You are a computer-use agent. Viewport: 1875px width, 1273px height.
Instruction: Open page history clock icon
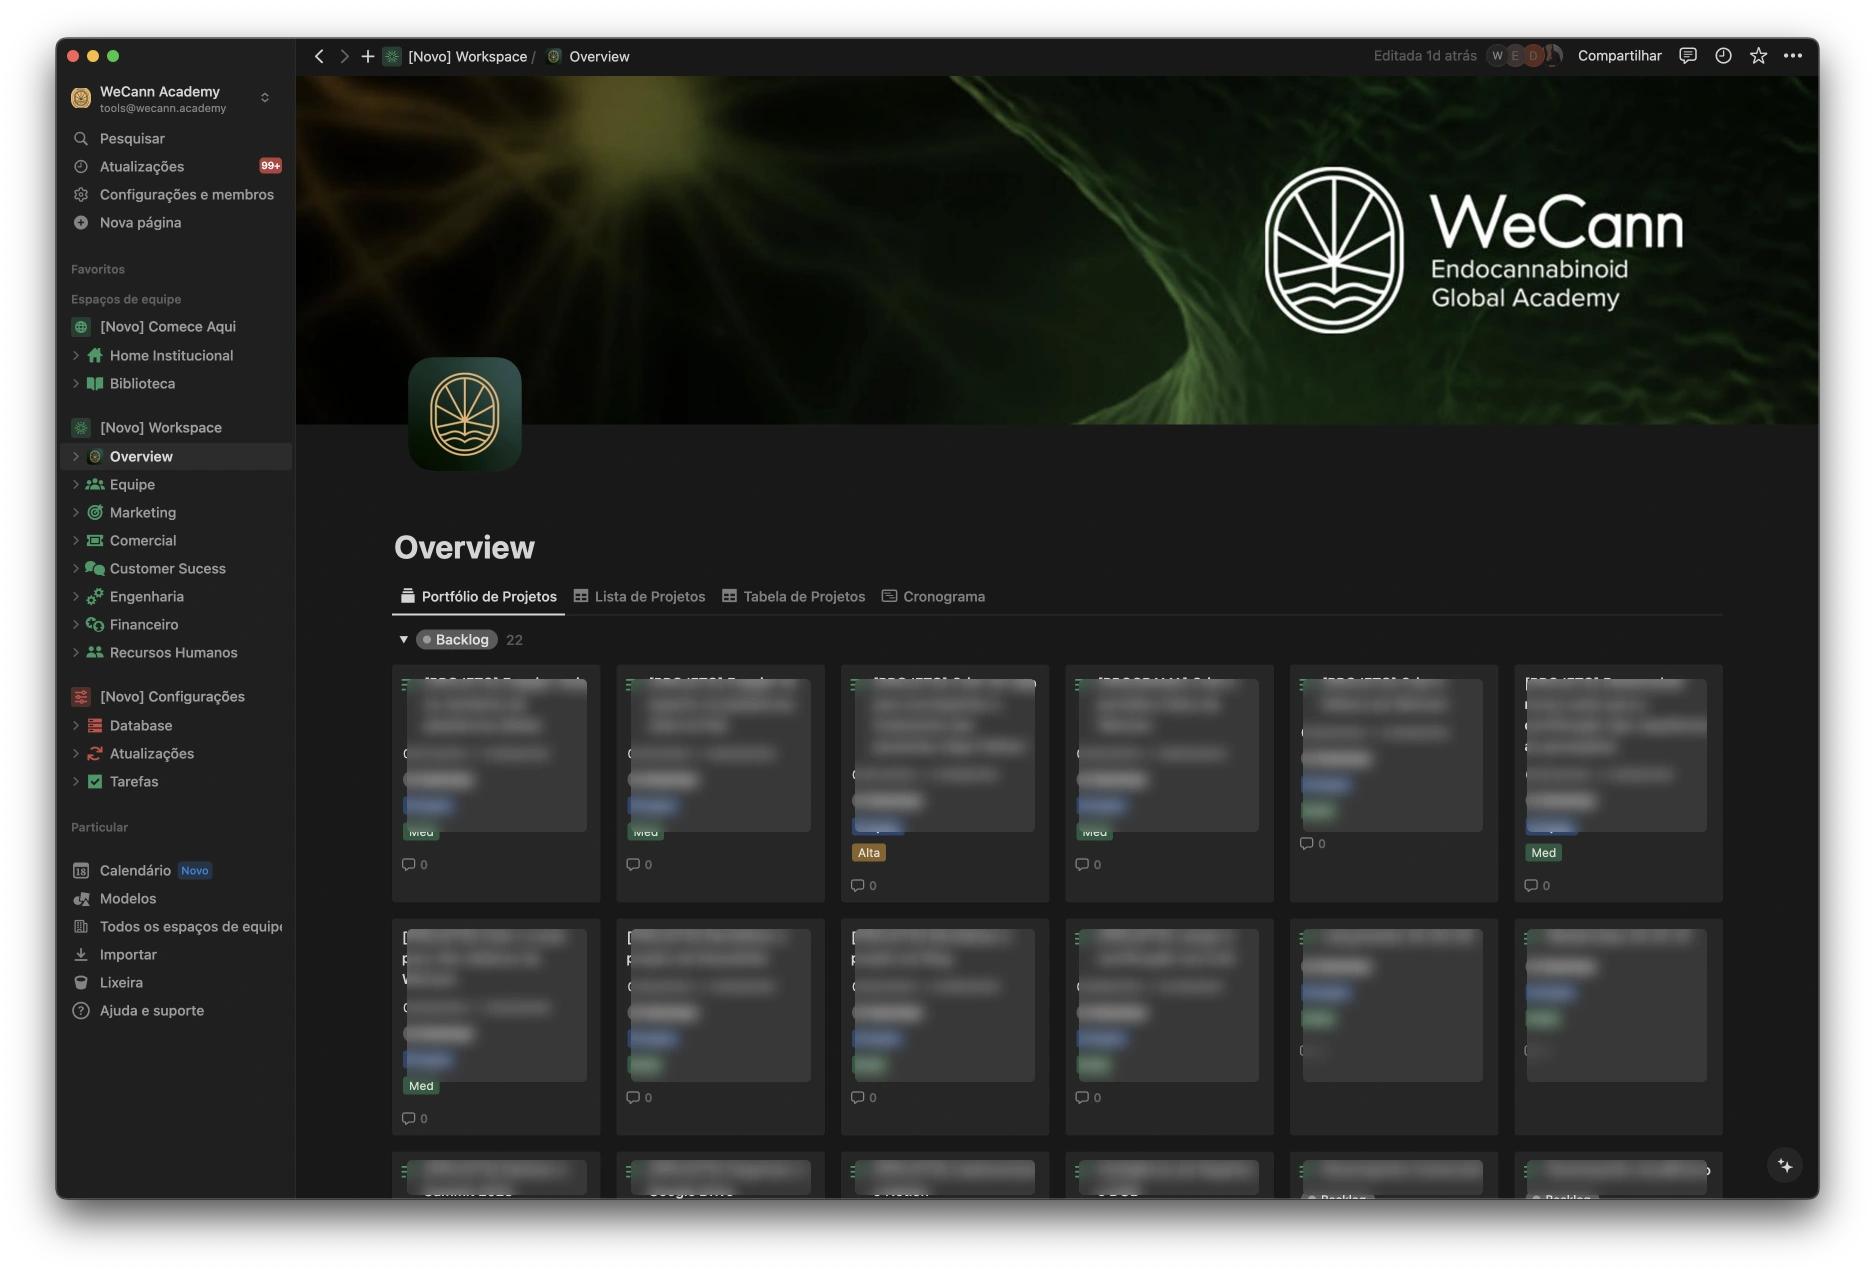click(1723, 56)
